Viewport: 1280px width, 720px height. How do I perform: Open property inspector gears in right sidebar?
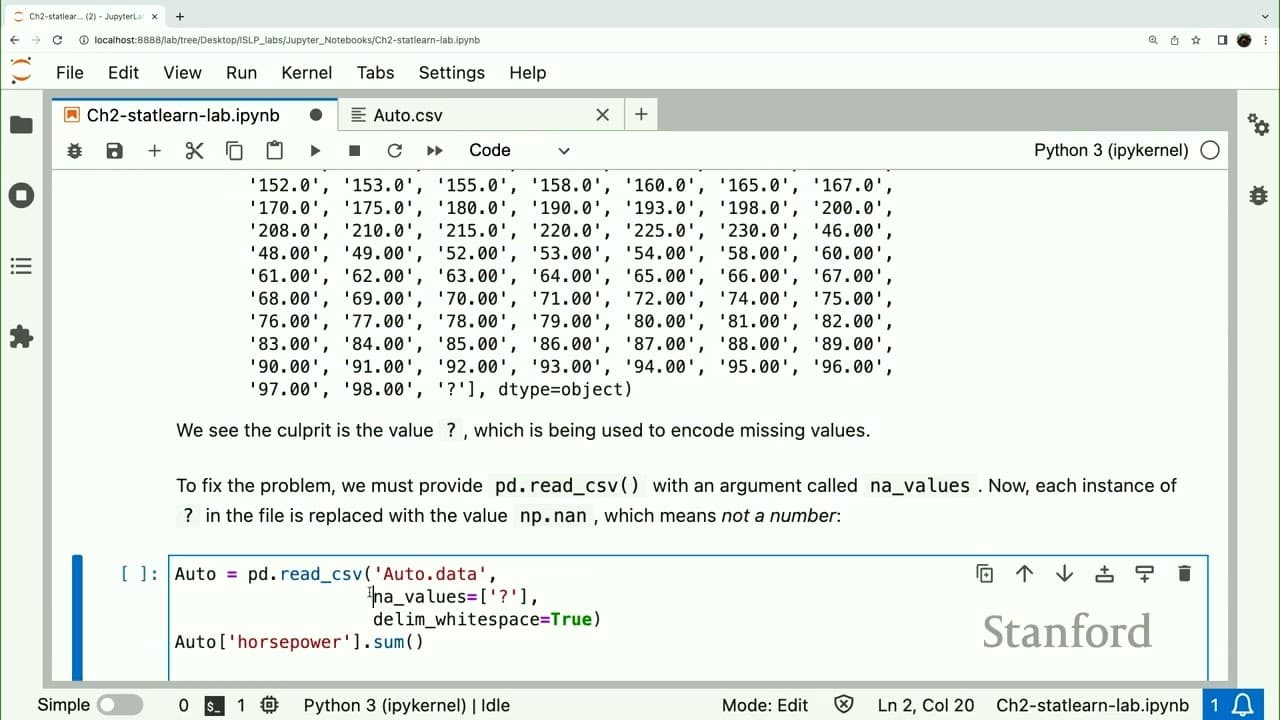point(1259,124)
